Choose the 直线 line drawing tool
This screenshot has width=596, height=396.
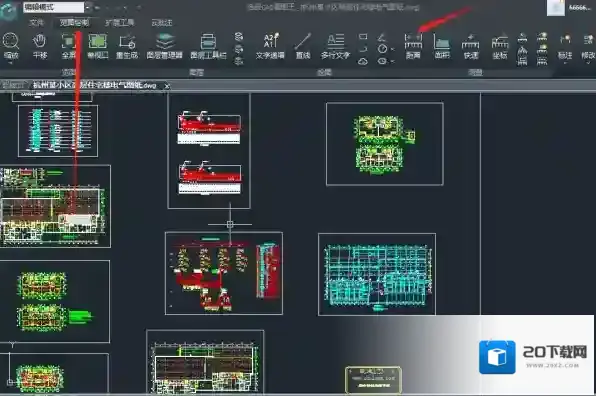tap(303, 46)
